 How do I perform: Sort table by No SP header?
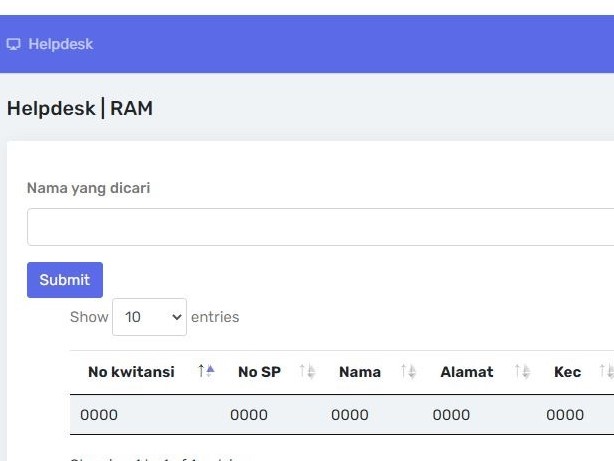point(259,372)
